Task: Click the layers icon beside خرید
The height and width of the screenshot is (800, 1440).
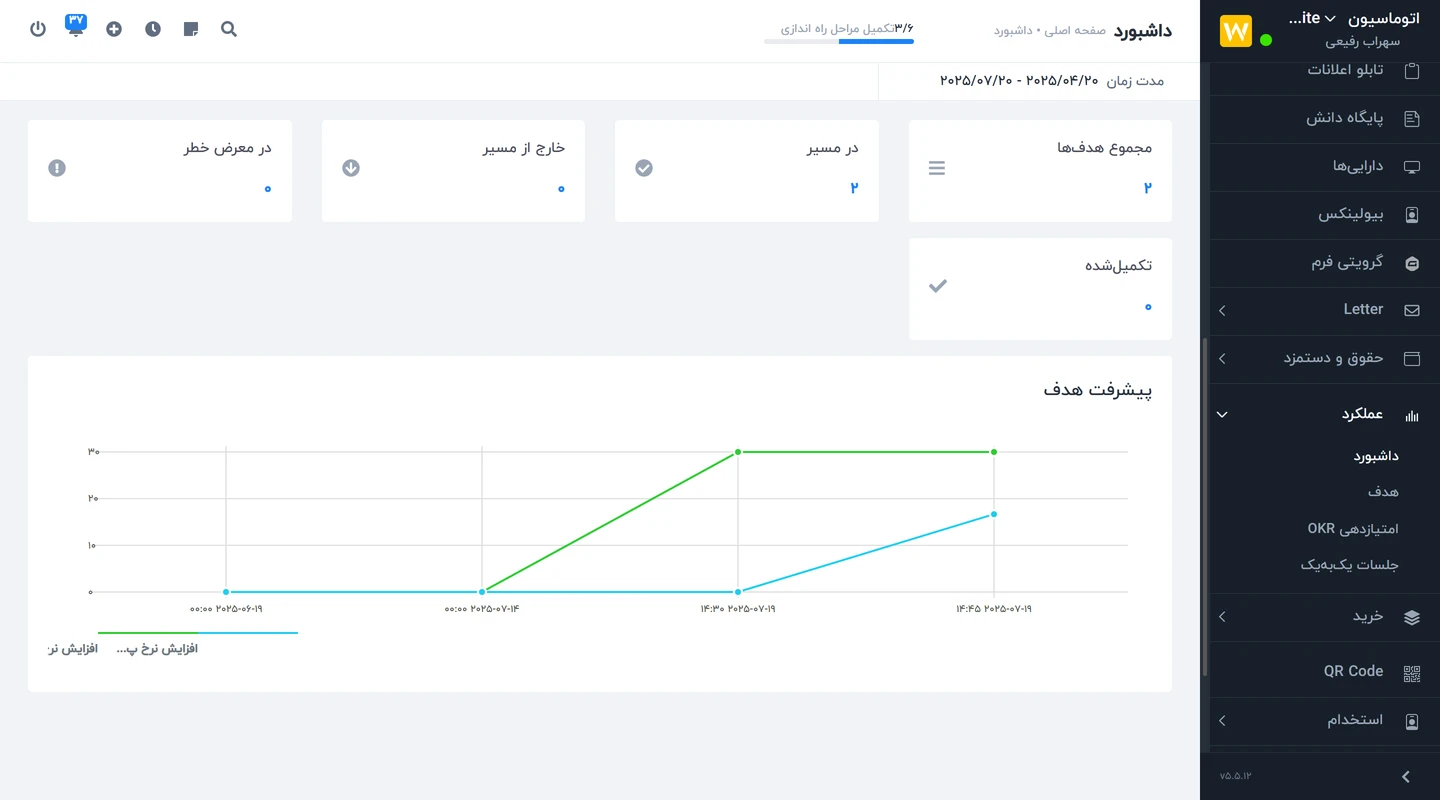Action: (x=1412, y=617)
